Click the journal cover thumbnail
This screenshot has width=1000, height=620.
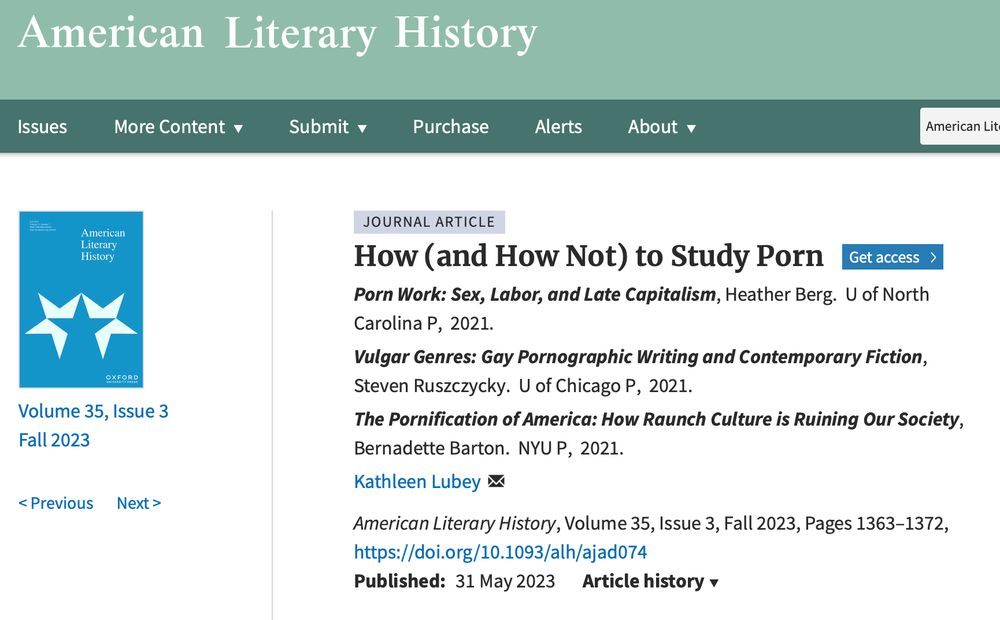(x=81, y=299)
